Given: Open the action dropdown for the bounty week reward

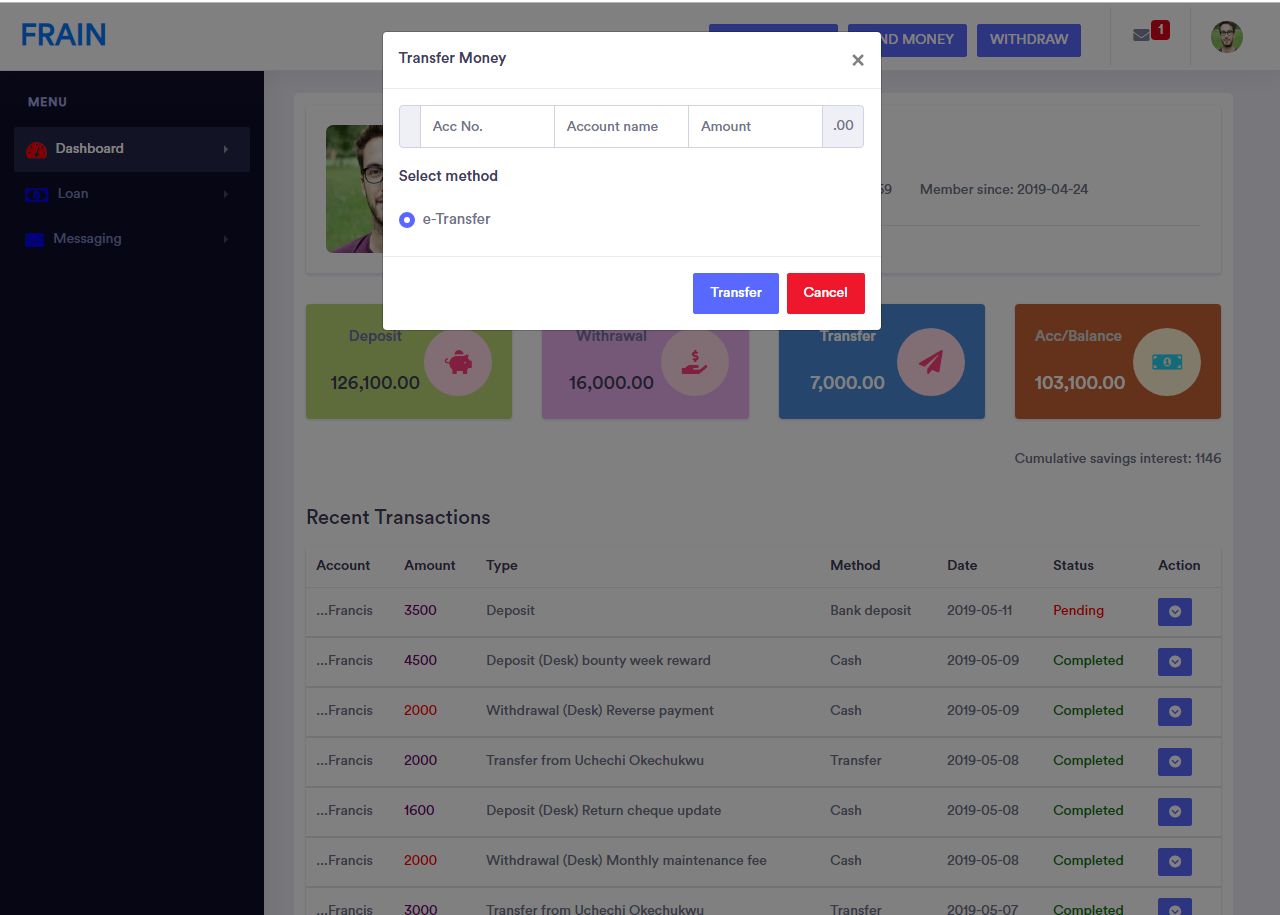Looking at the screenshot, I should 1174,661.
